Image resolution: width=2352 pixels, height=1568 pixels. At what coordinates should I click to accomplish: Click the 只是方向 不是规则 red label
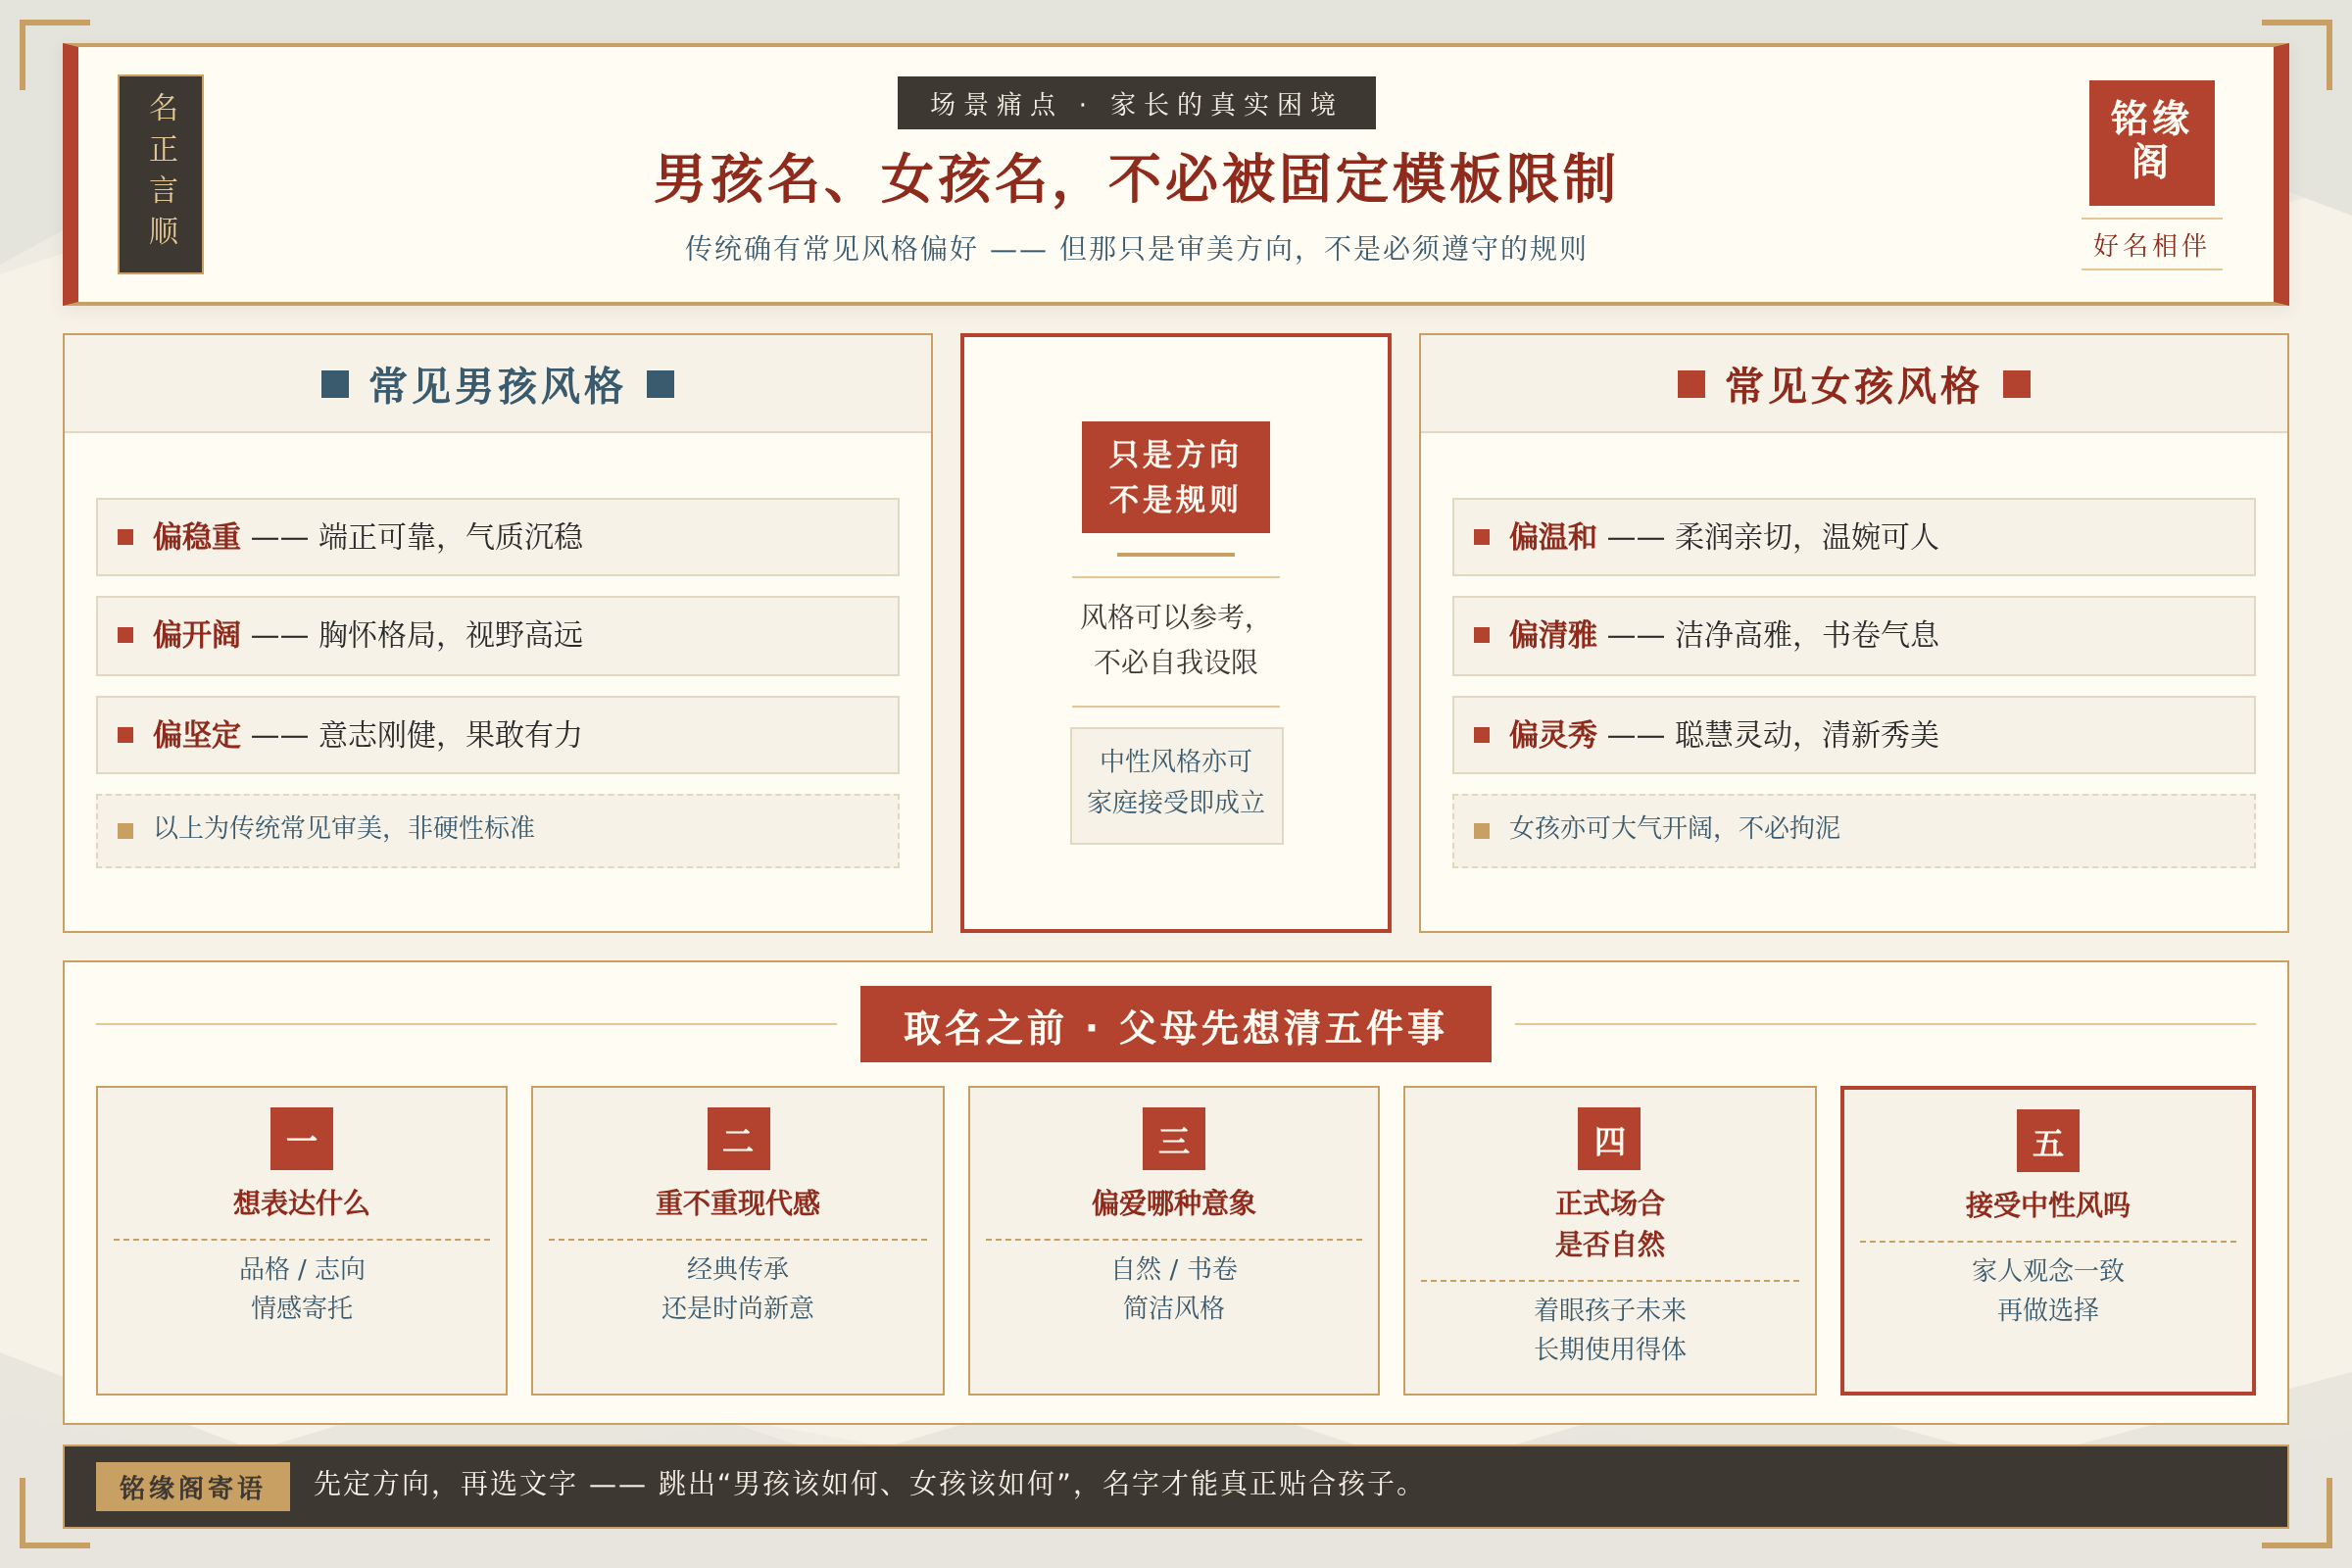pos(1175,477)
